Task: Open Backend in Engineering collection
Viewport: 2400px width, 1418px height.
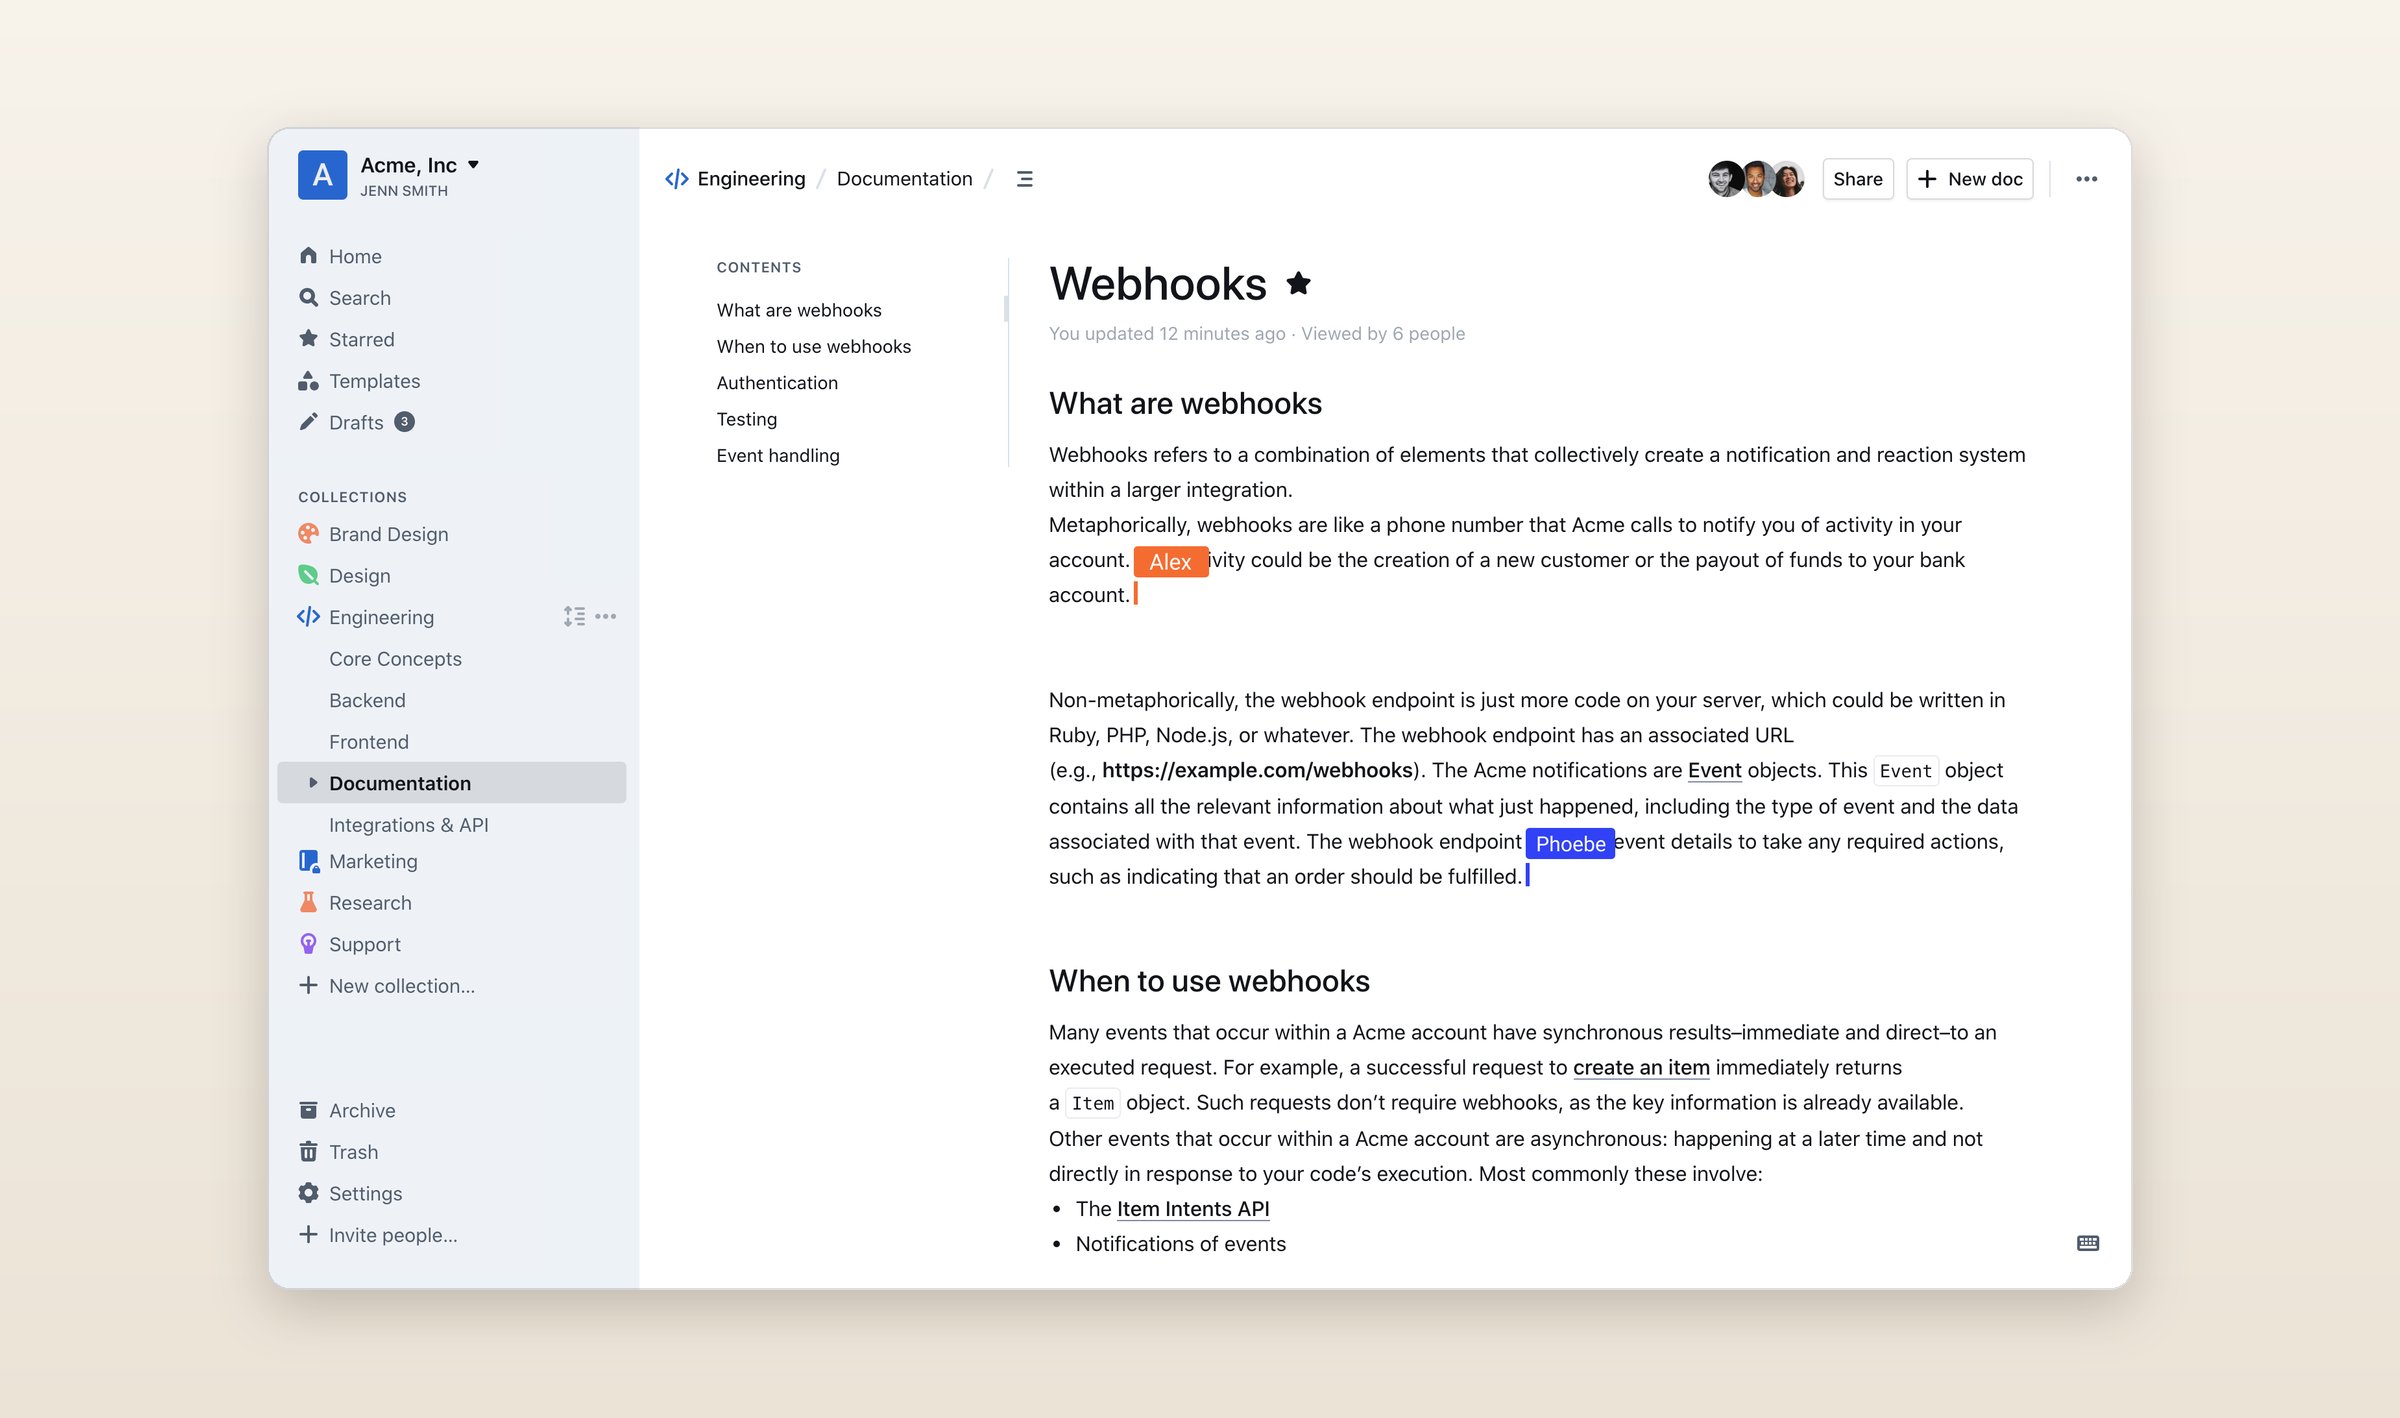Action: click(x=367, y=700)
